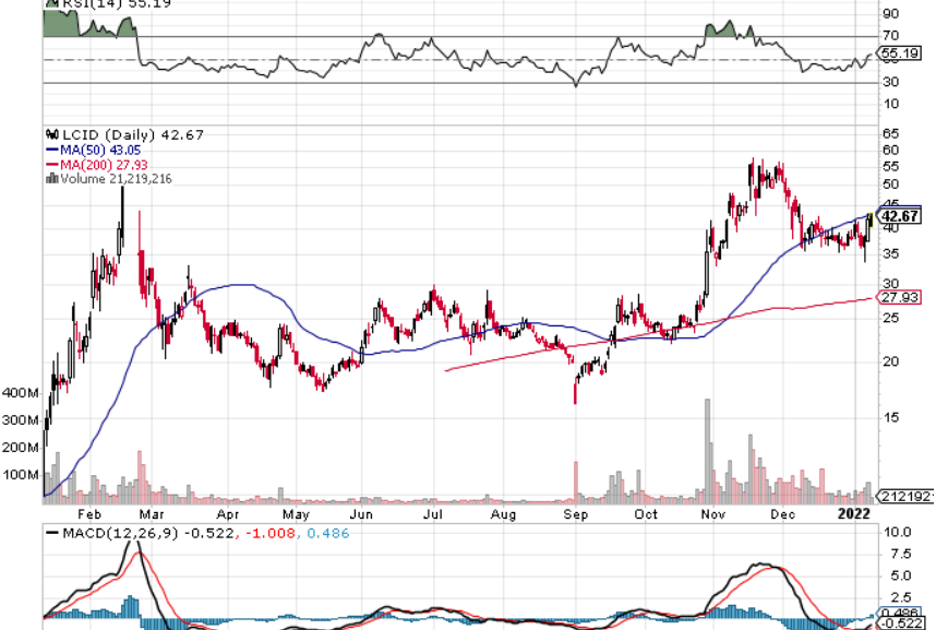Click the '50' price scale label
This screenshot has width=936, height=630.
point(891,185)
